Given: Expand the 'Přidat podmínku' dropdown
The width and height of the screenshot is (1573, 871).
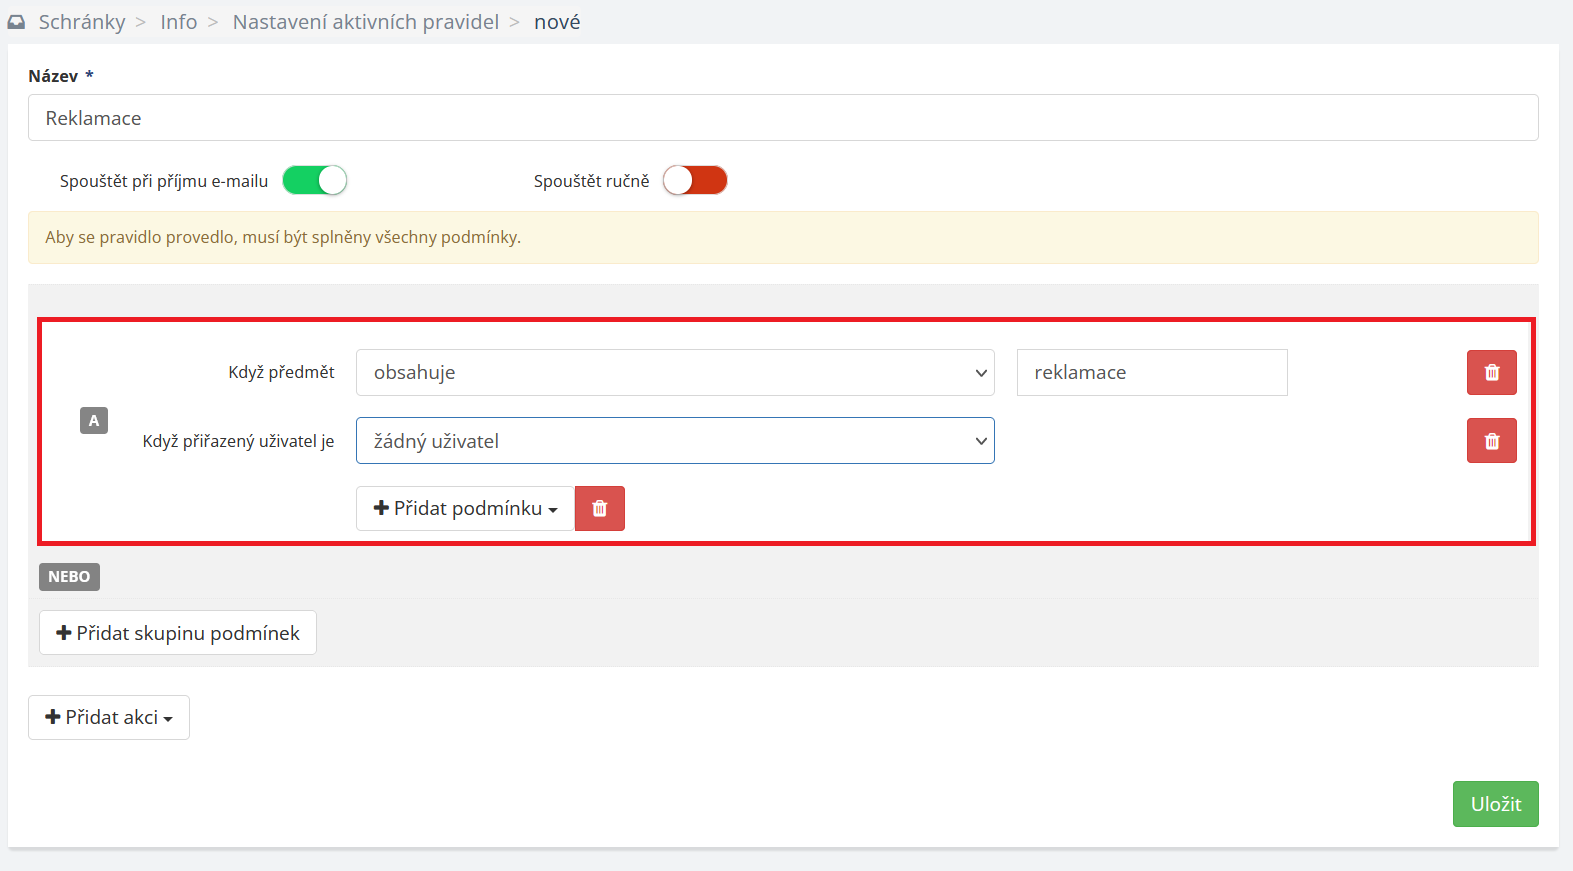Looking at the screenshot, I should [465, 508].
